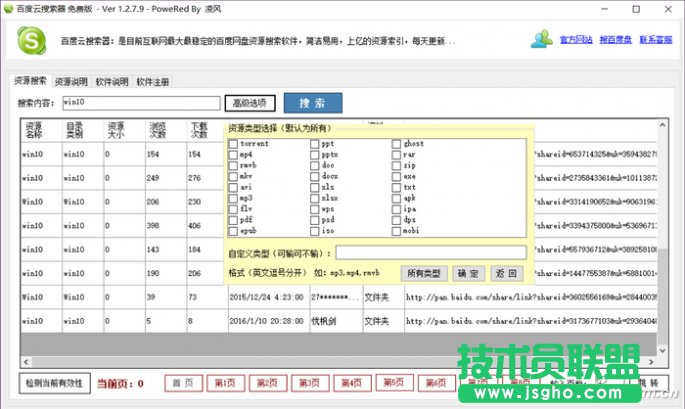The image size is (685, 409).
Task: Tick the mp3 checkbox
Action: point(233,198)
